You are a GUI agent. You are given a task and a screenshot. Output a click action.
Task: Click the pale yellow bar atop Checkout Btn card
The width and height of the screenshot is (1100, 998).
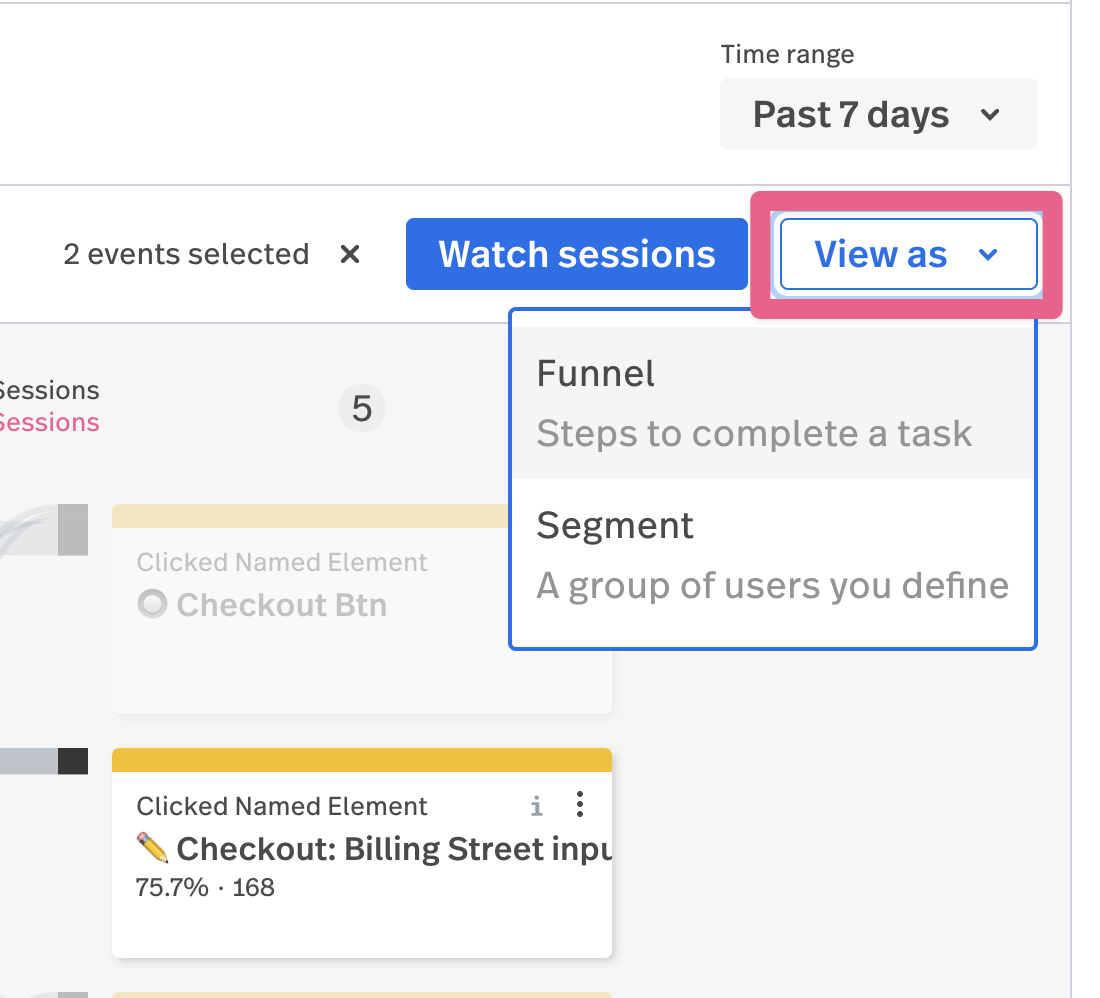(312, 516)
